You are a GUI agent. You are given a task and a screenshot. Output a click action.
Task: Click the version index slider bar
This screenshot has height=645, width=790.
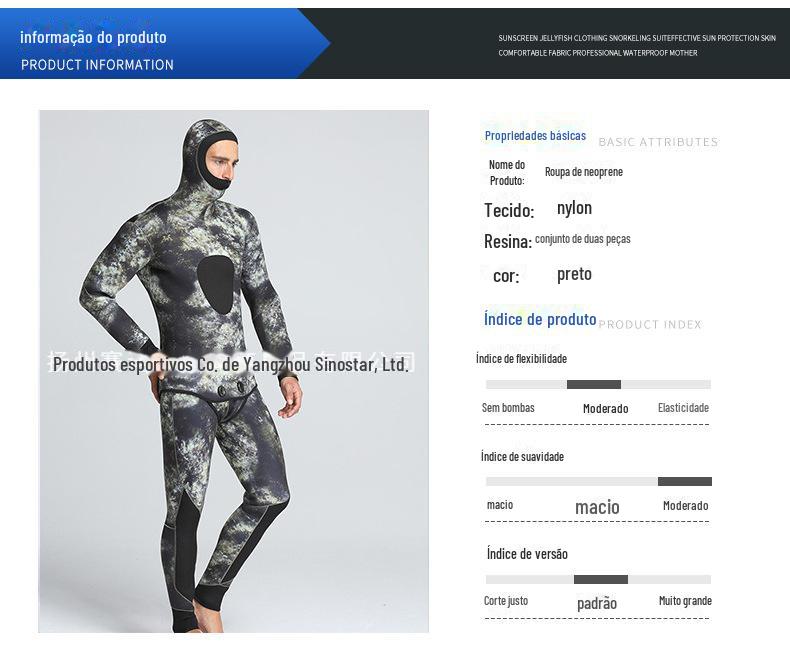(598, 579)
